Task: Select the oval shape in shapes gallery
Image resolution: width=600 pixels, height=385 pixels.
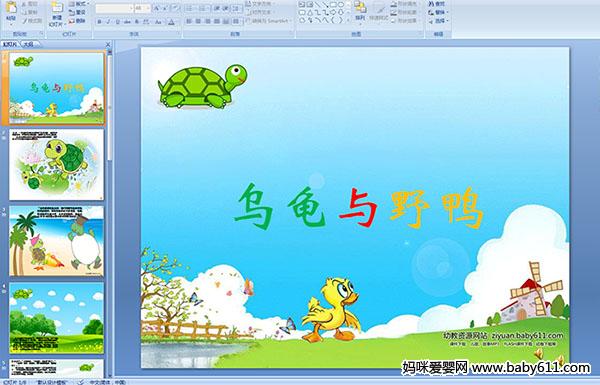Action: point(341,5)
